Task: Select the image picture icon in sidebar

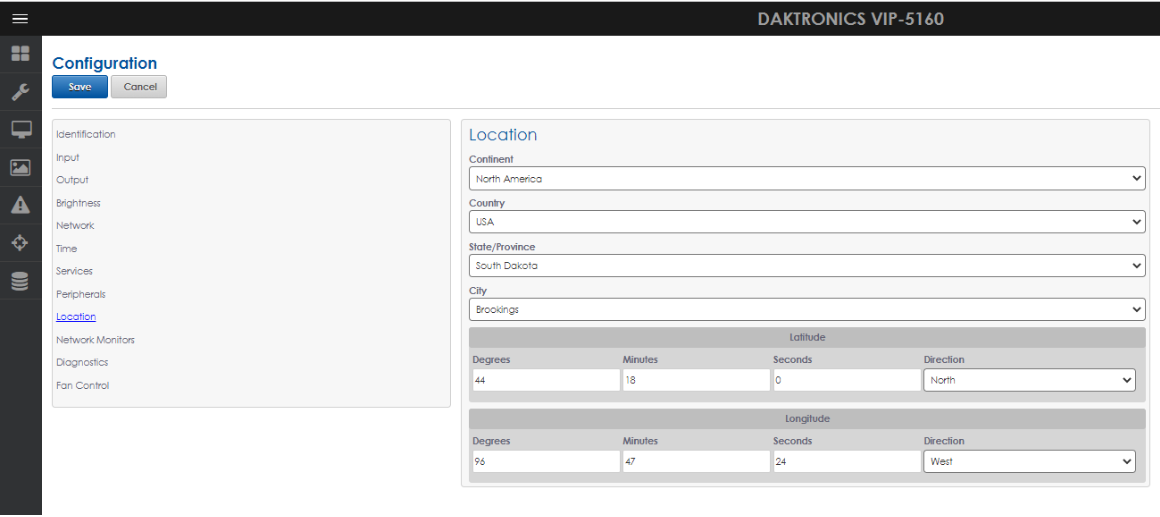Action: (20, 168)
